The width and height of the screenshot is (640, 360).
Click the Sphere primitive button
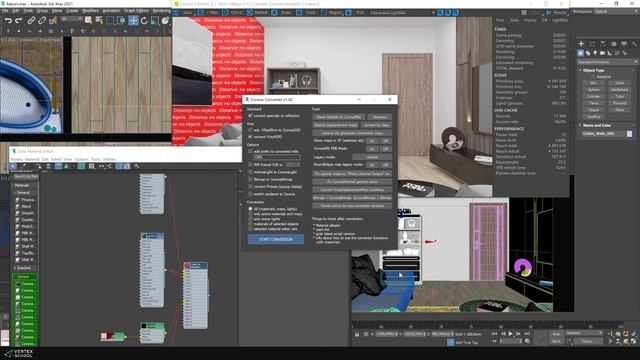tap(593, 90)
